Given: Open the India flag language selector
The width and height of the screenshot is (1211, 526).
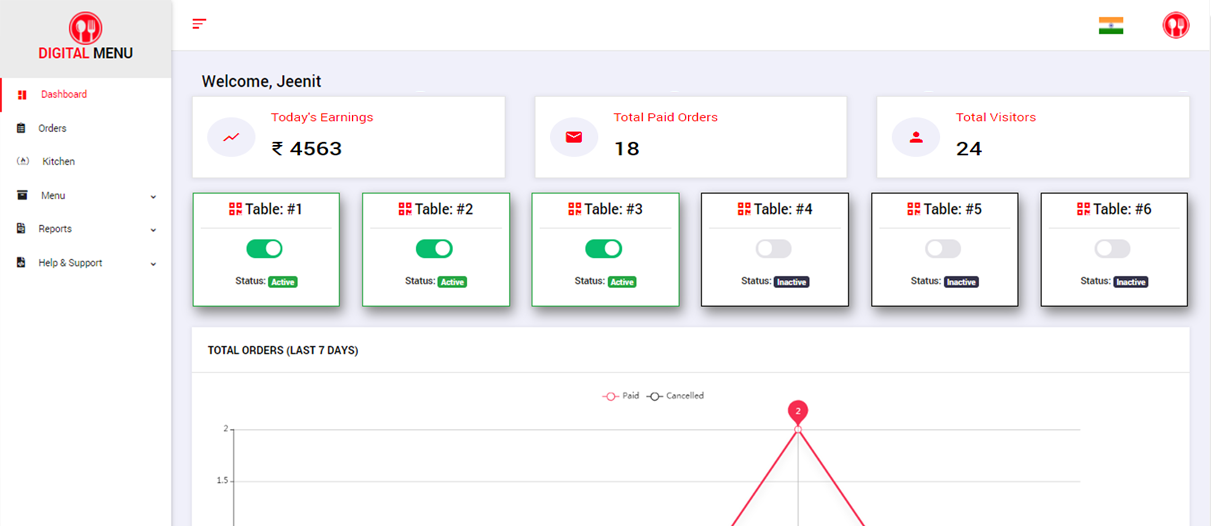Looking at the screenshot, I should pos(1110,26).
